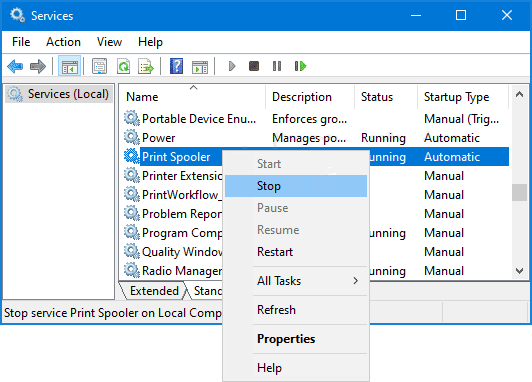Expand All Tasks submenu
This screenshot has height=382, width=532.
pyautogui.click(x=296, y=281)
